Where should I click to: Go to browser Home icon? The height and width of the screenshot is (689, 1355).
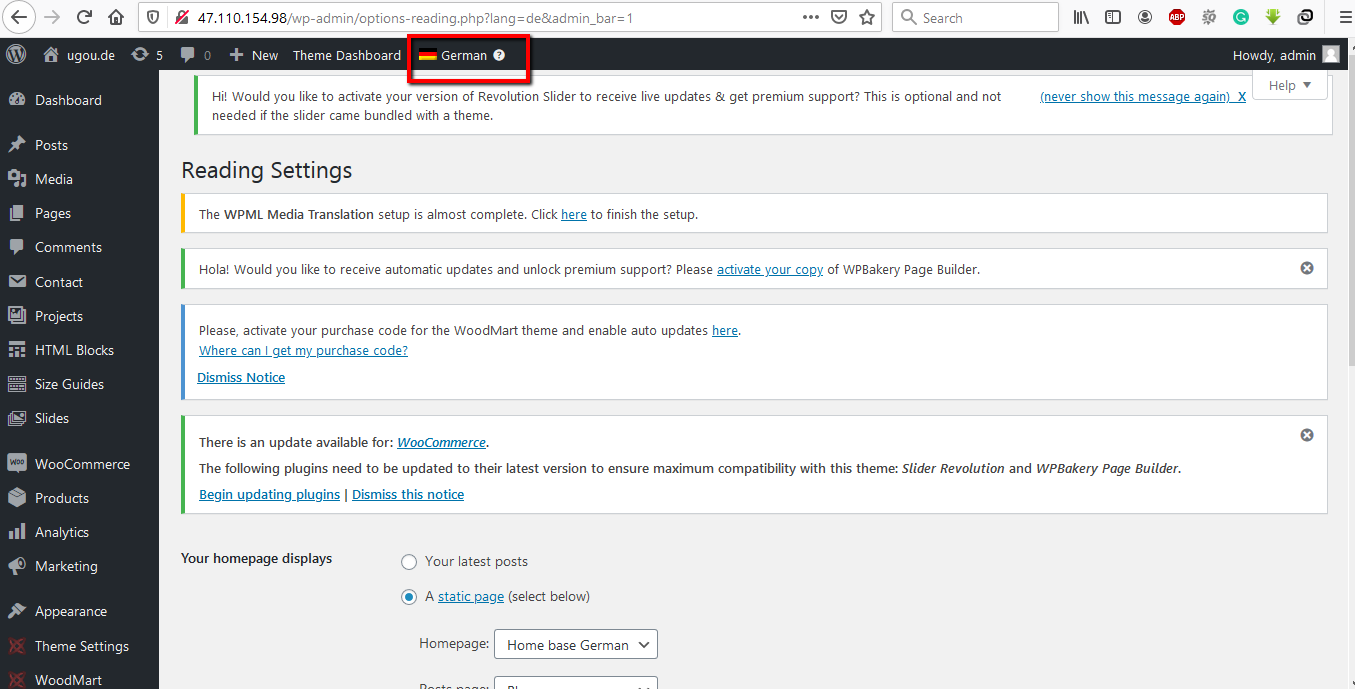[x=116, y=17]
